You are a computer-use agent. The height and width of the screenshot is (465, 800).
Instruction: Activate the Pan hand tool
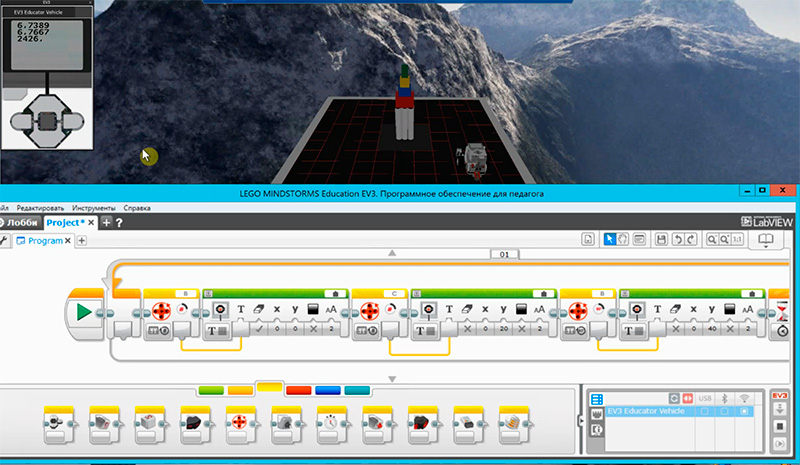(x=622, y=240)
